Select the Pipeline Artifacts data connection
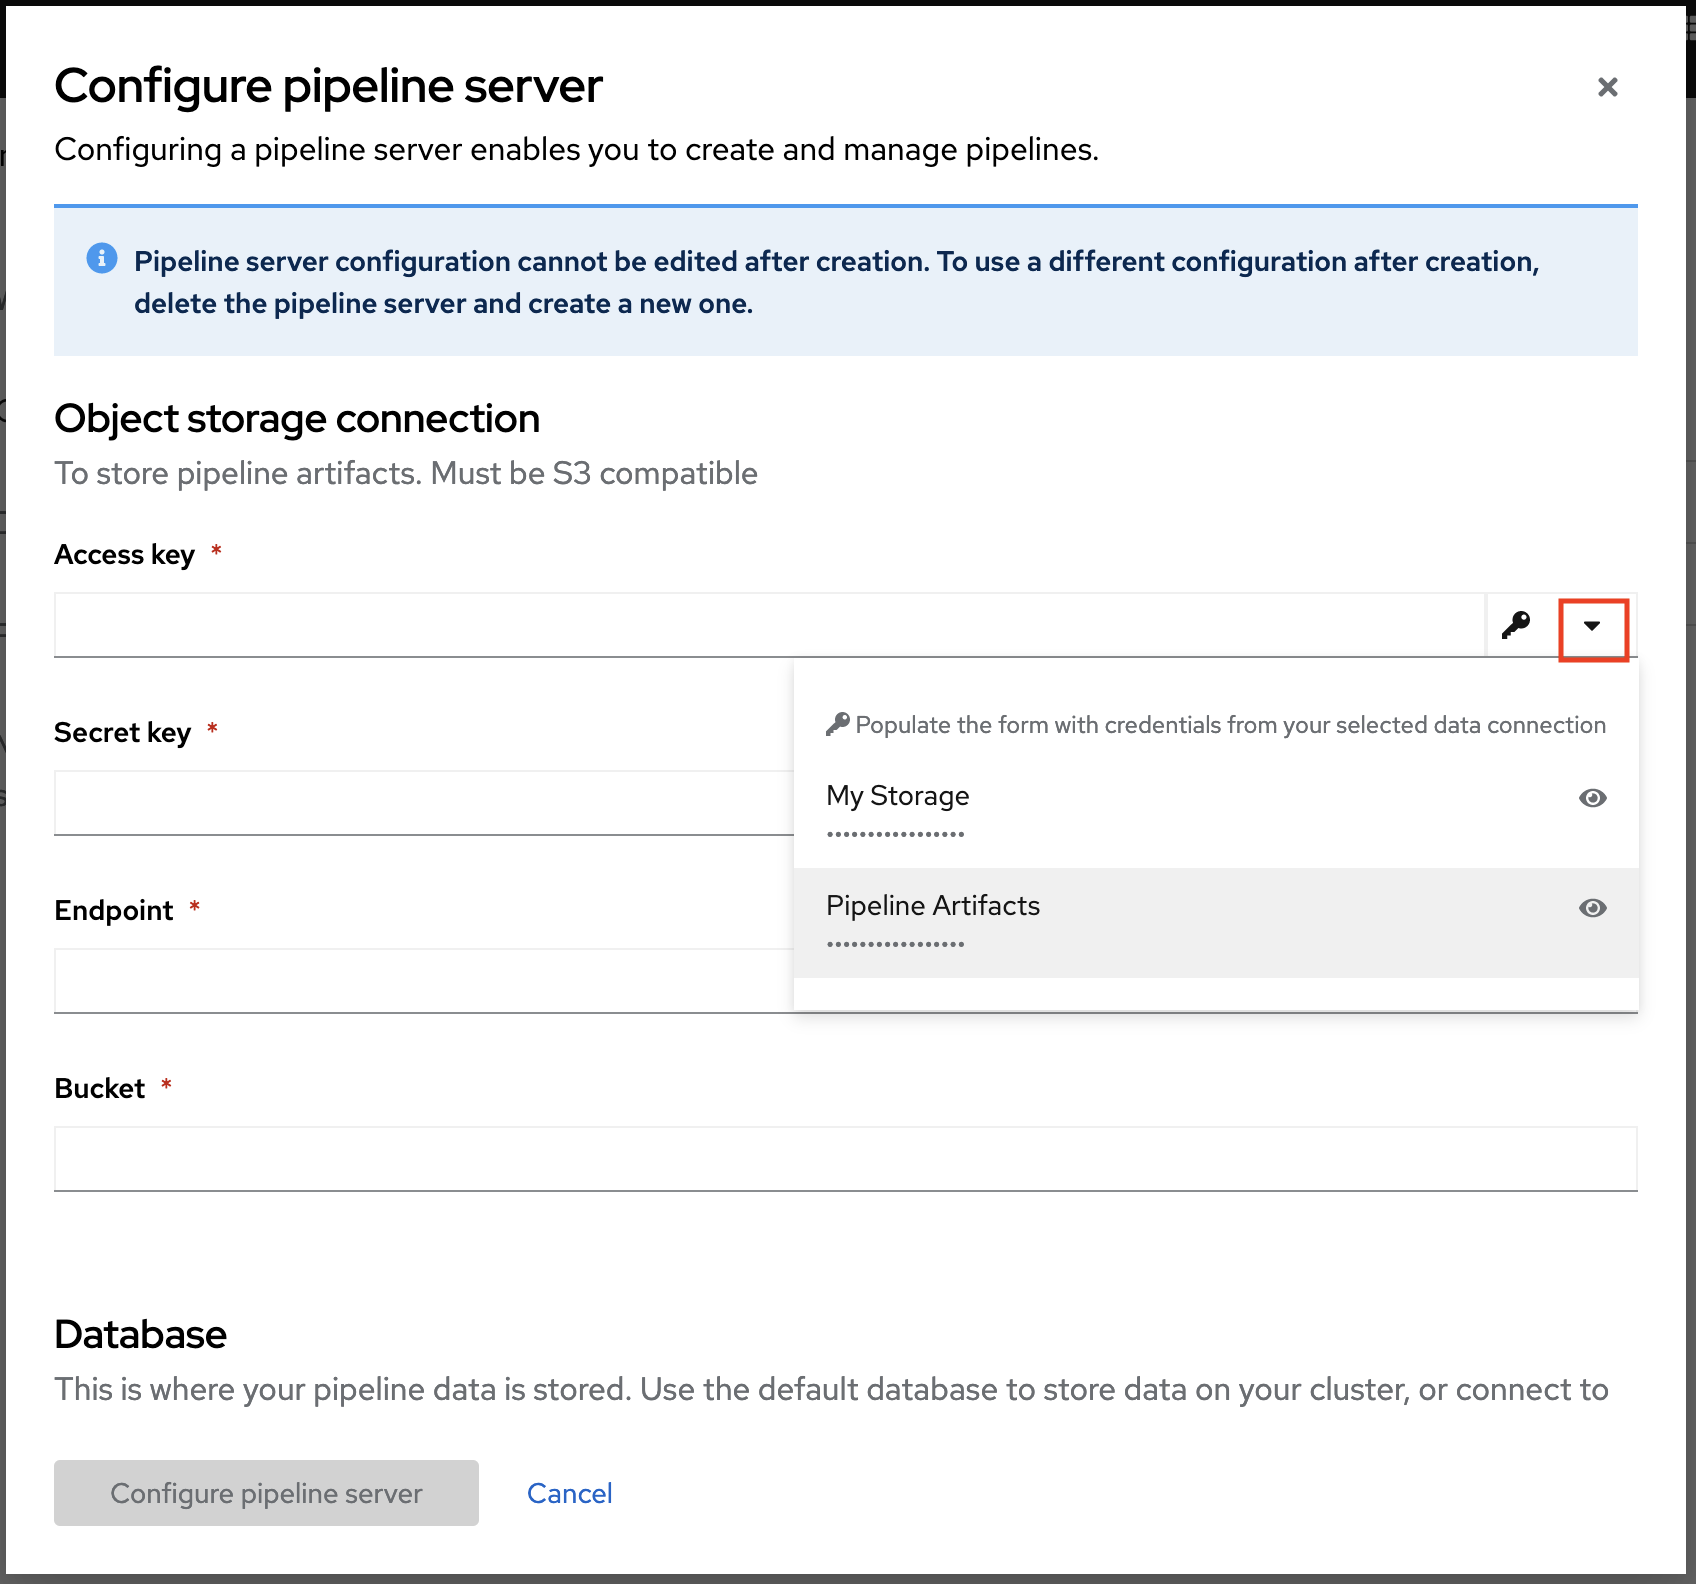 point(932,906)
